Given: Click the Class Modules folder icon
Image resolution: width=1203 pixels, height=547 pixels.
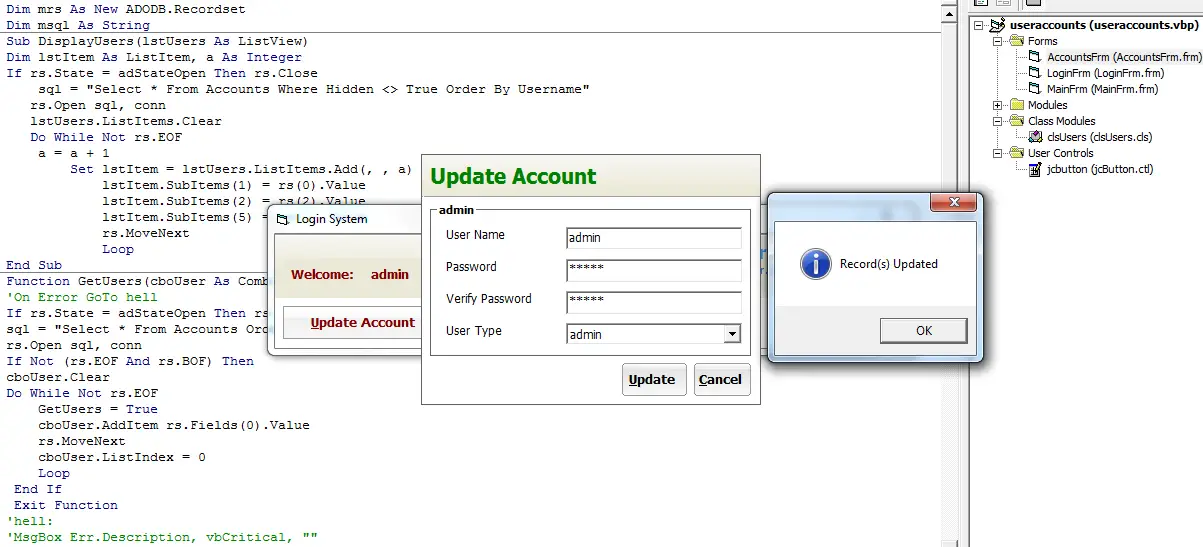Looking at the screenshot, I should [x=1016, y=121].
